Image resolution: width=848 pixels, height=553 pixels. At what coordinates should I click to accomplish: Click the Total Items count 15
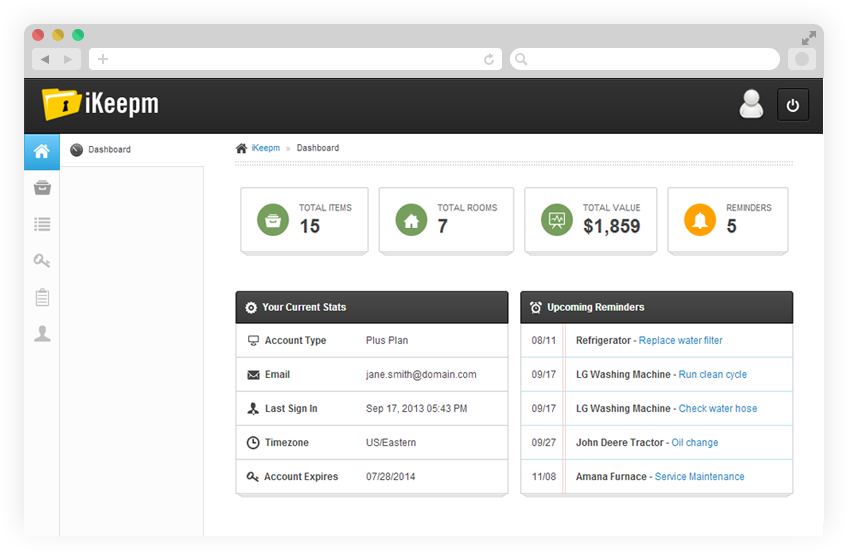[x=310, y=226]
